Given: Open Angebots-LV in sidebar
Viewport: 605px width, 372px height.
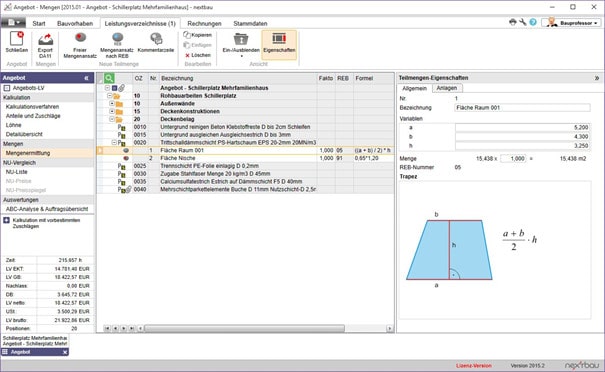Looking at the screenshot, I should (x=28, y=88).
